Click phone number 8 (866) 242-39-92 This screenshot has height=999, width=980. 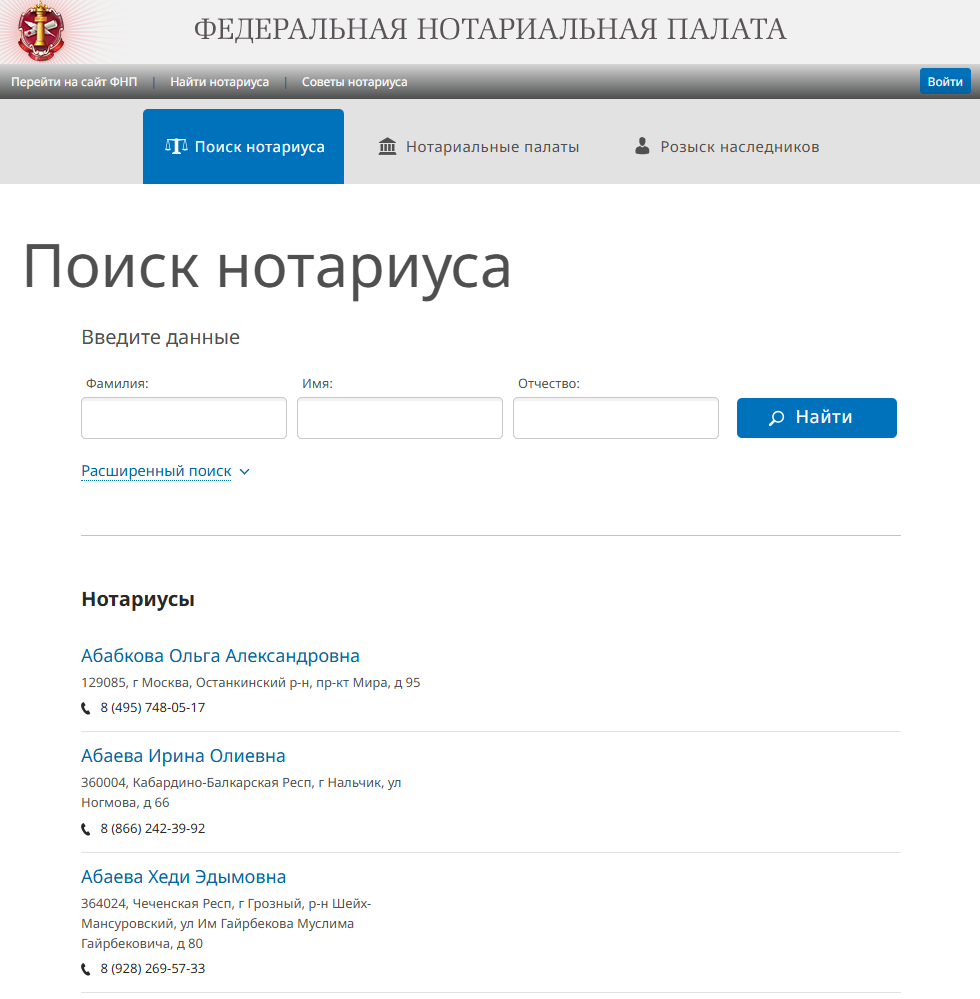(153, 829)
